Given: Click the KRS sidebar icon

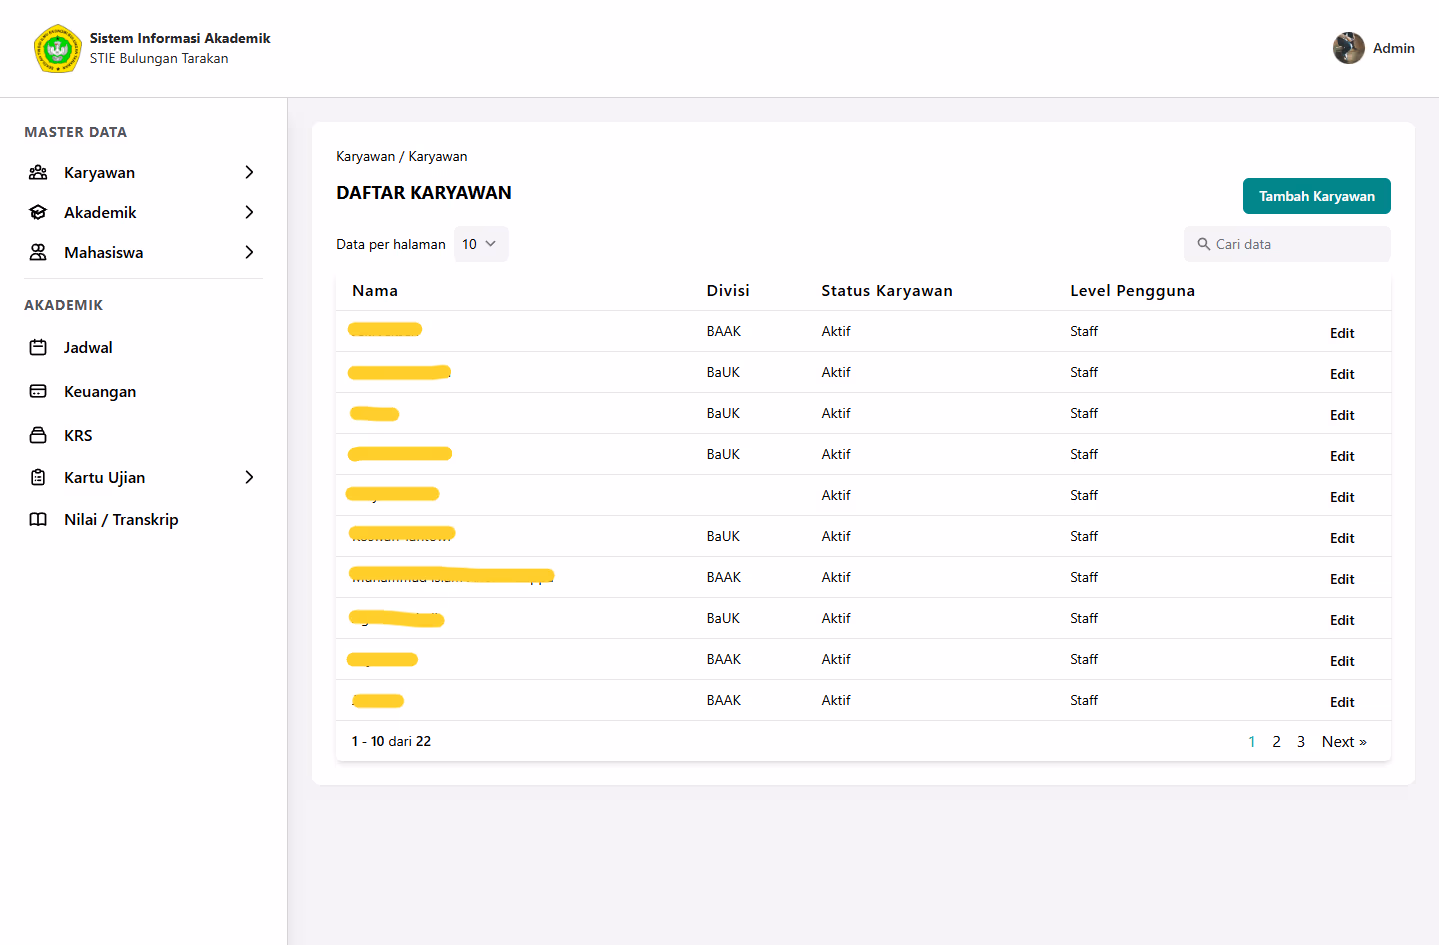Looking at the screenshot, I should tap(38, 436).
